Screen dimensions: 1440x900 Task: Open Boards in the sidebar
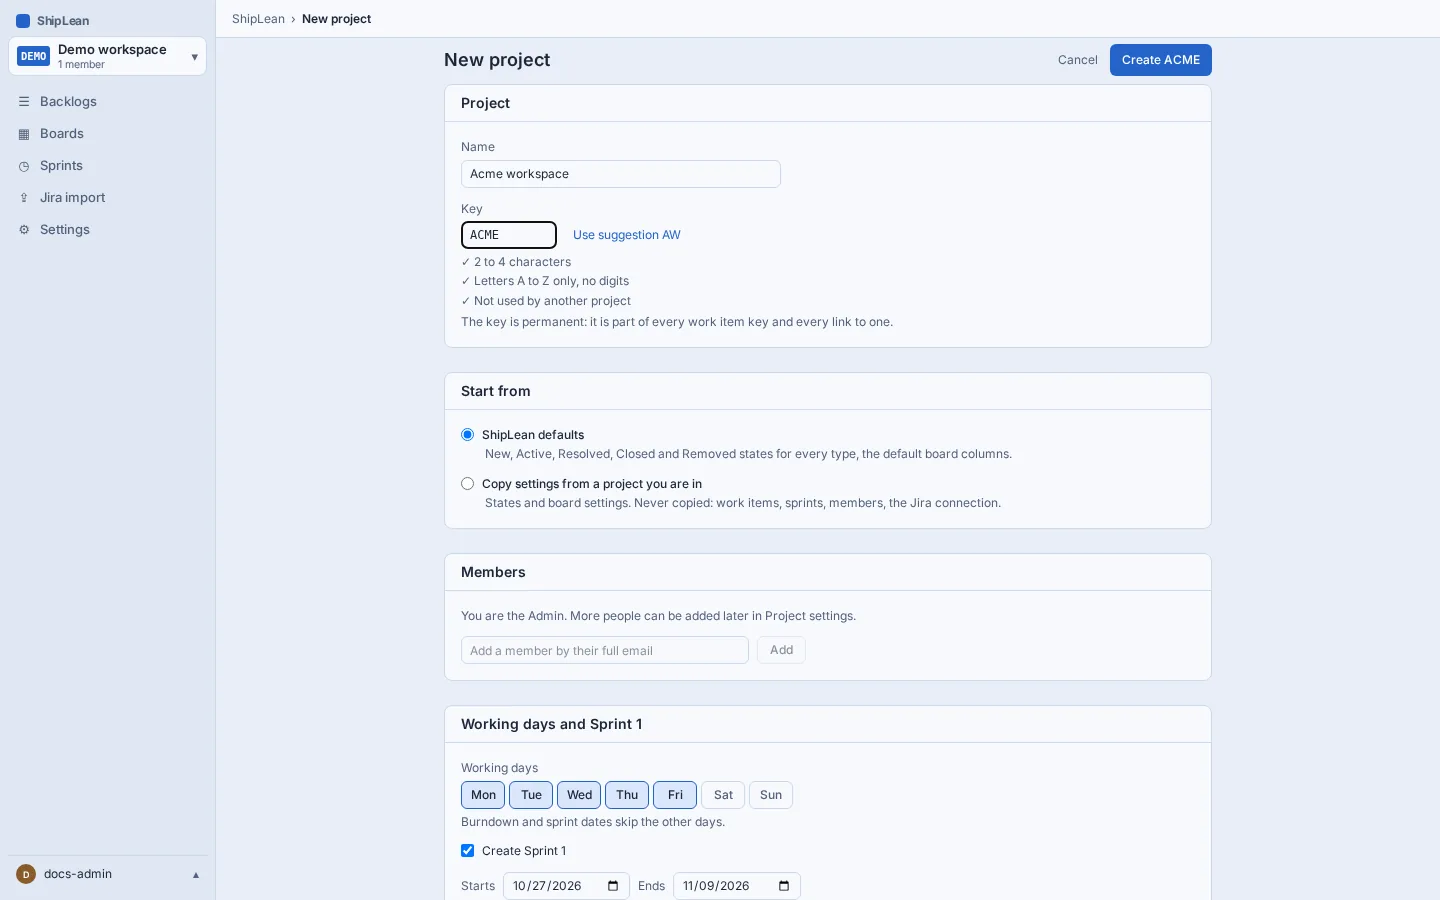click(108, 134)
